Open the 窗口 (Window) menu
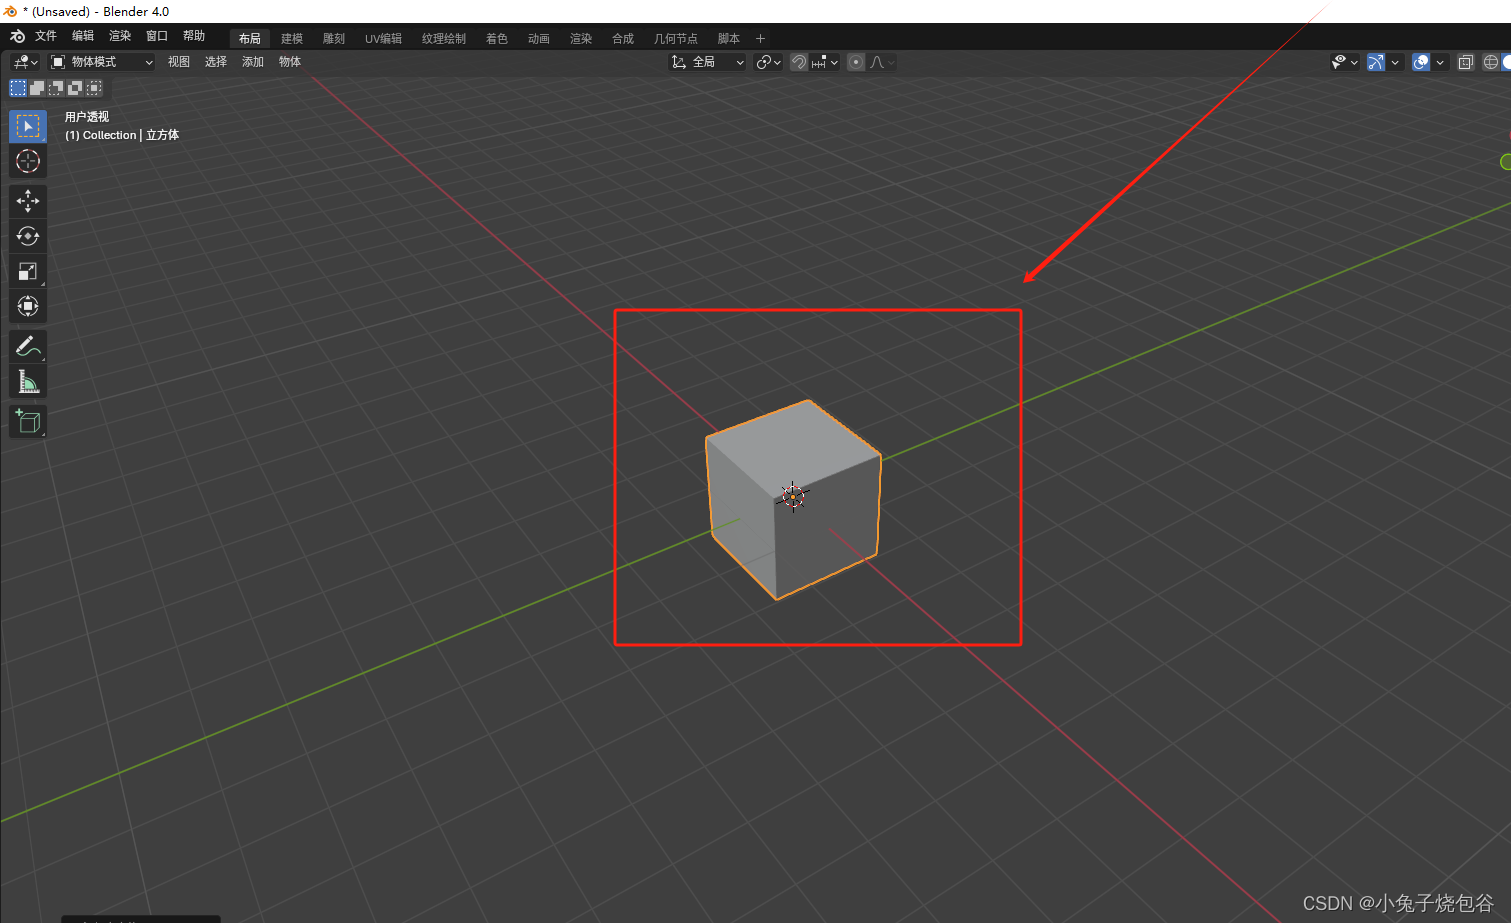The width and height of the screenshot is (1511, 923). (x=157, y=36)
